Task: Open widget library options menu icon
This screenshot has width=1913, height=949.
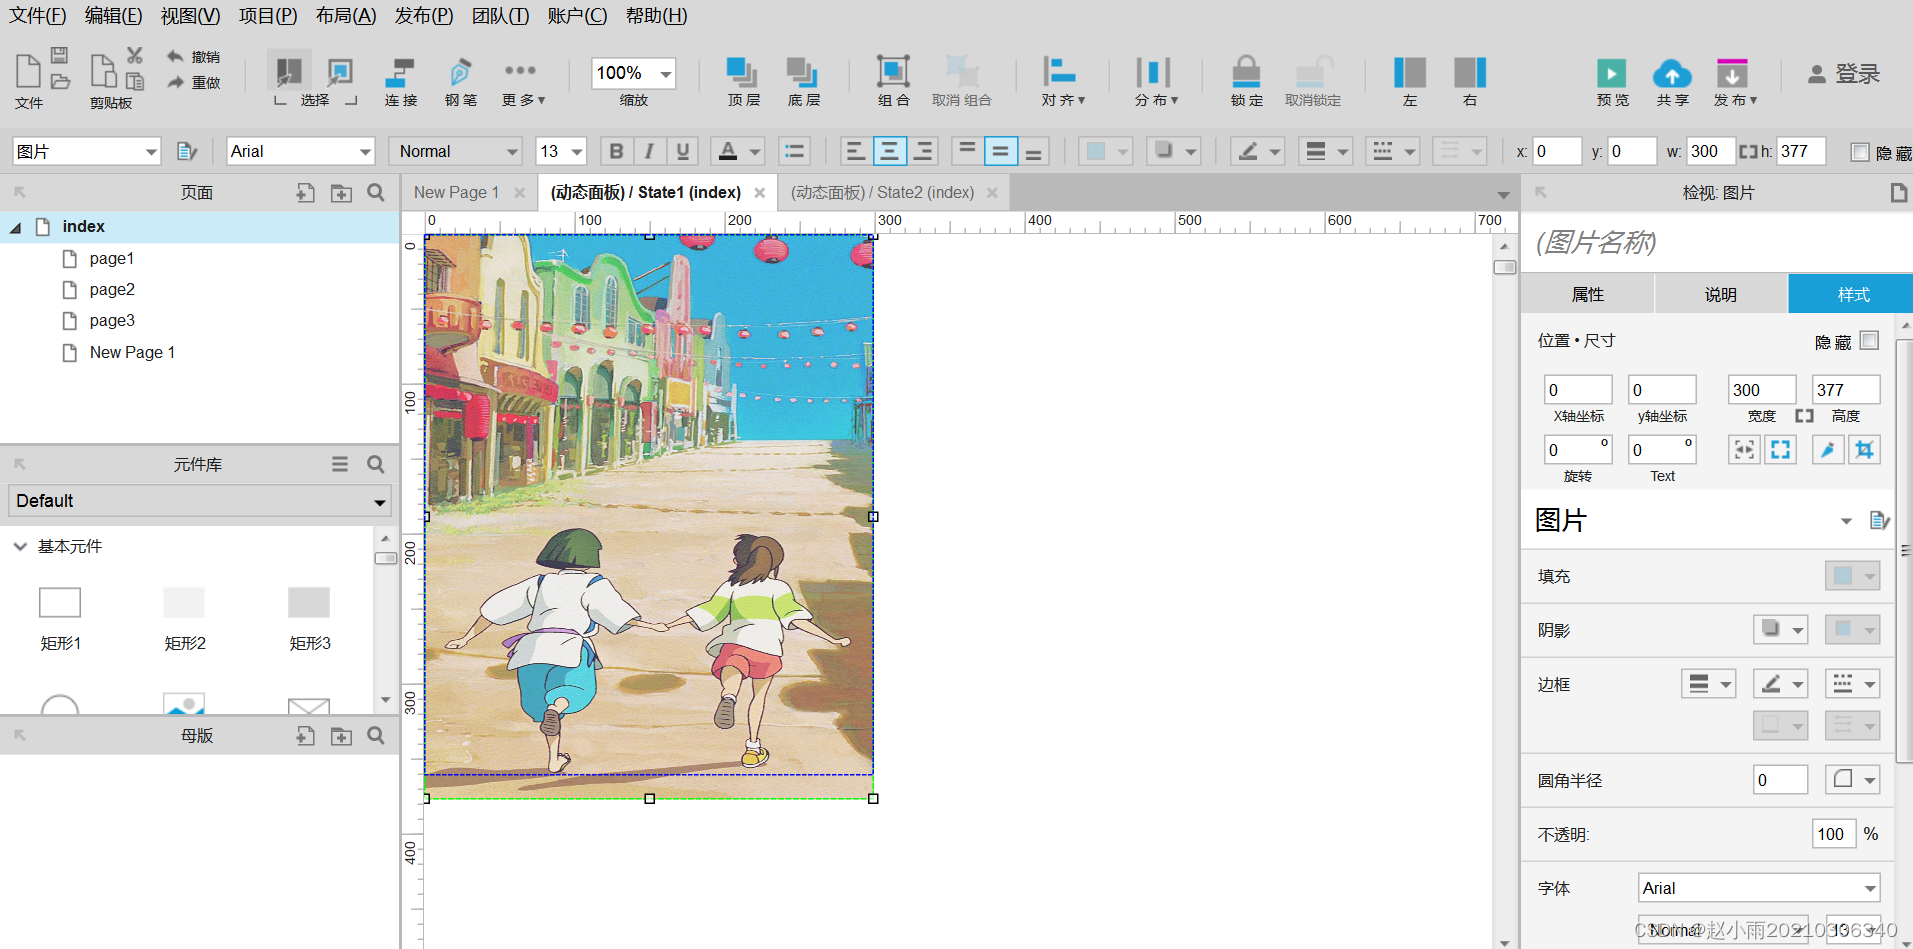Action: [x=340, y=464]
